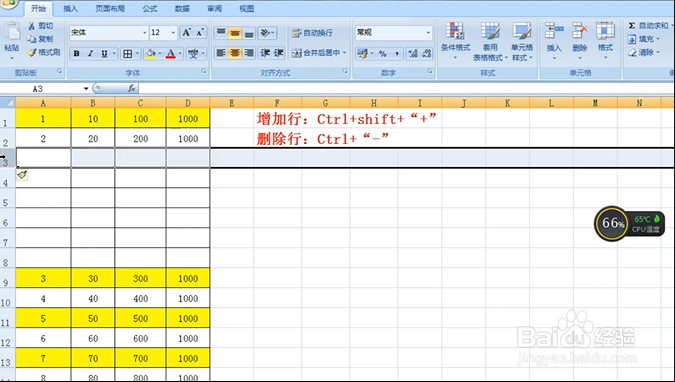675x382 pixels.
Task: Decrease the indent
Action: (265, 53)
